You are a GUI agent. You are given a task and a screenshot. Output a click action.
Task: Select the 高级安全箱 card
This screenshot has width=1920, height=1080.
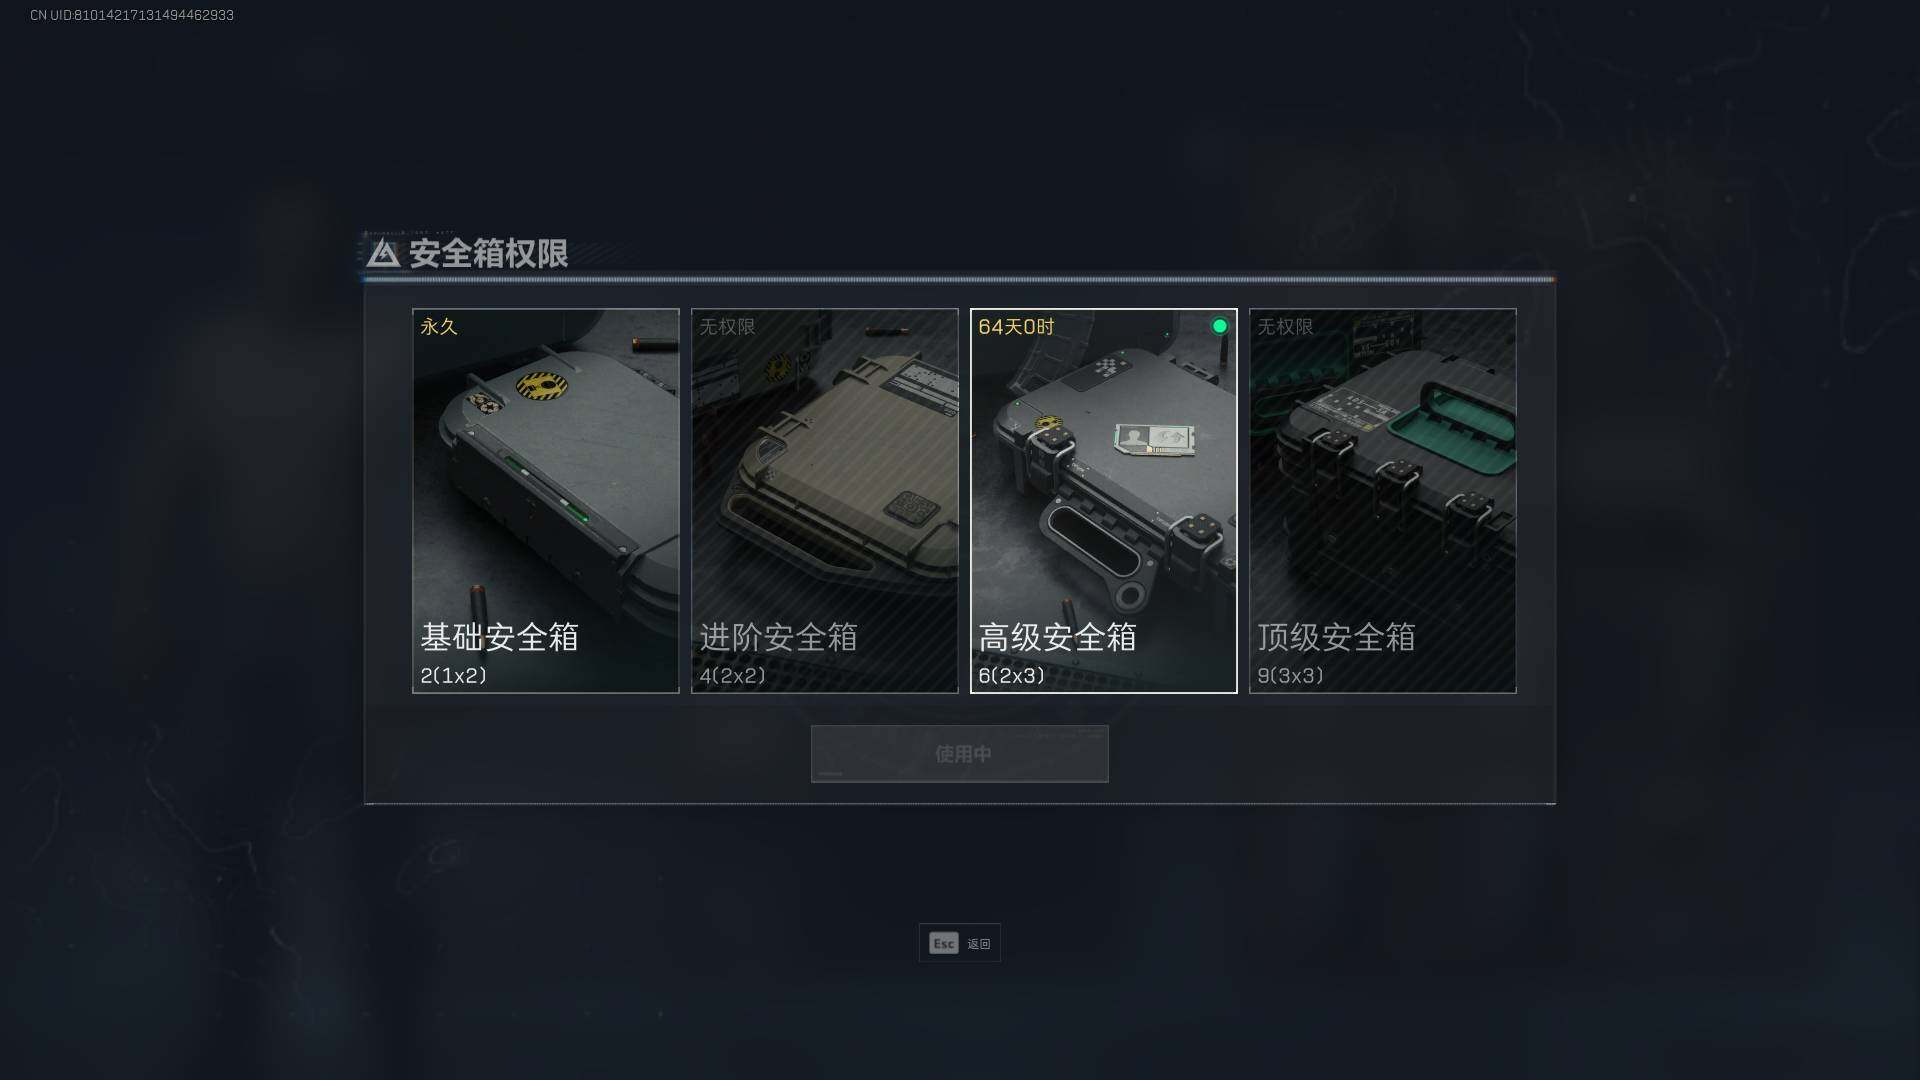click(1103, 500)
